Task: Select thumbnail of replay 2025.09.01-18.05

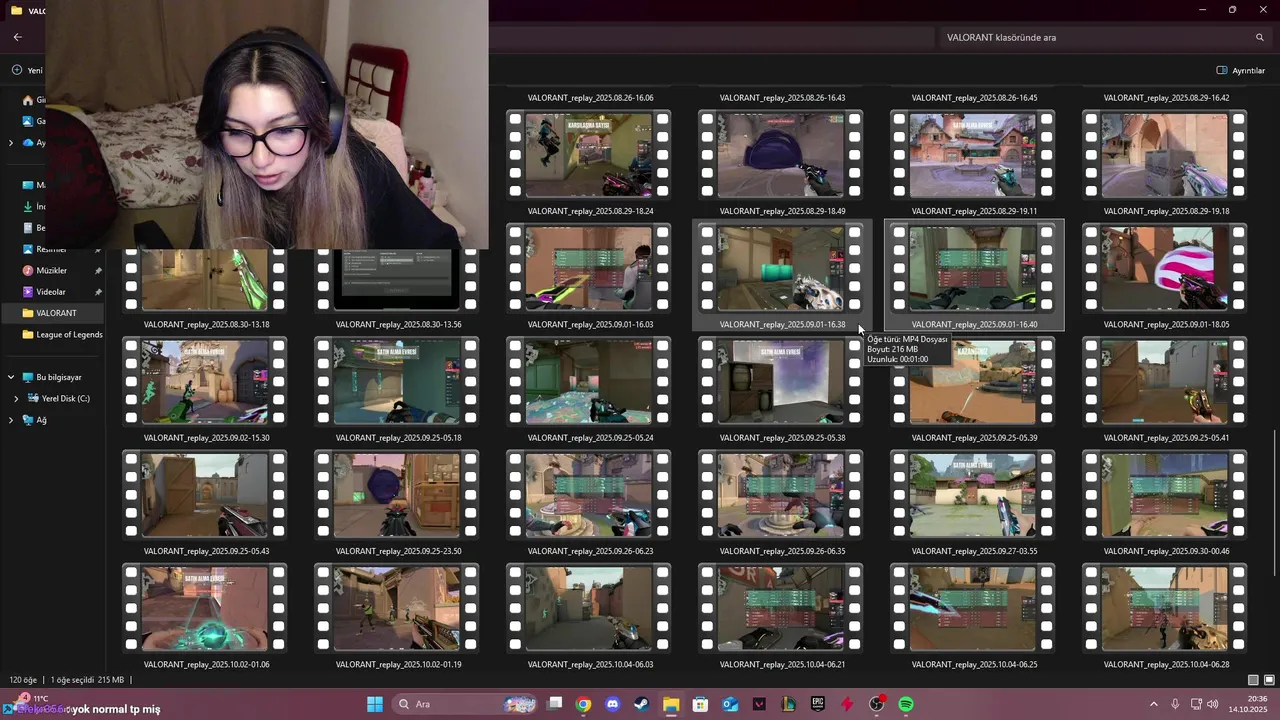Action: (x=1165, y=268)
